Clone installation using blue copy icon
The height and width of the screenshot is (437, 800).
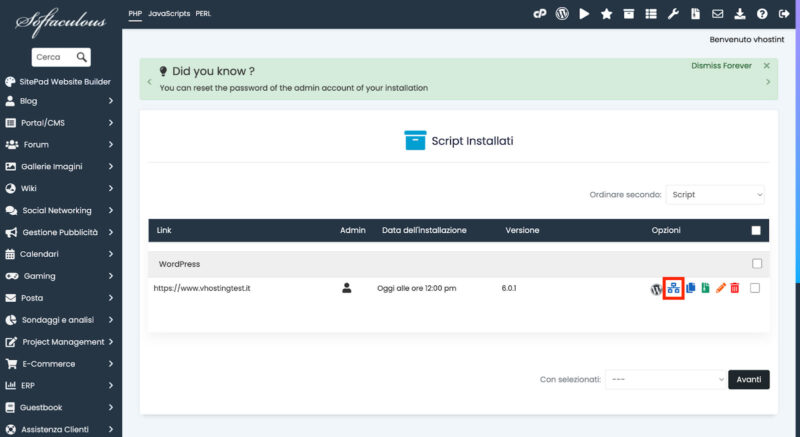[691, 288]
